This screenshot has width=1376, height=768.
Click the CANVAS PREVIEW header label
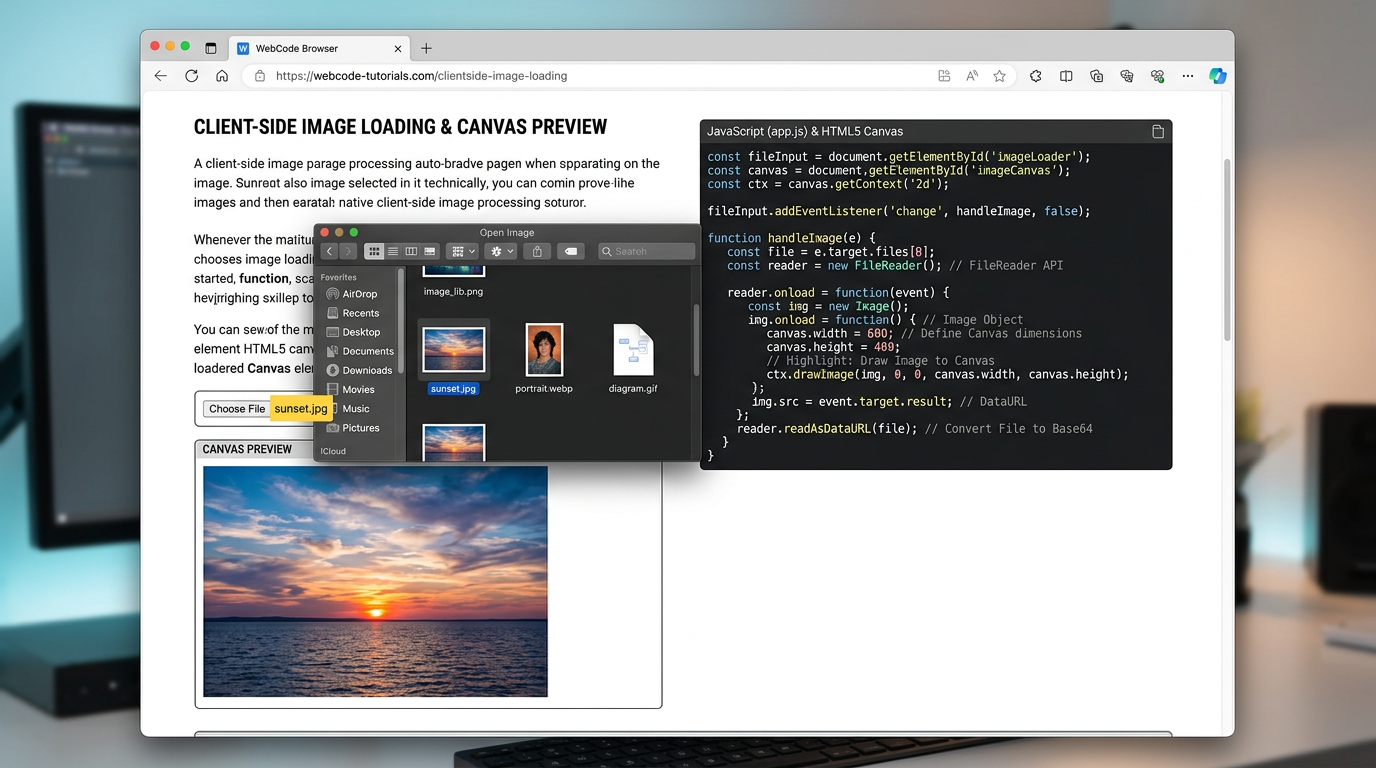(247, 449)
